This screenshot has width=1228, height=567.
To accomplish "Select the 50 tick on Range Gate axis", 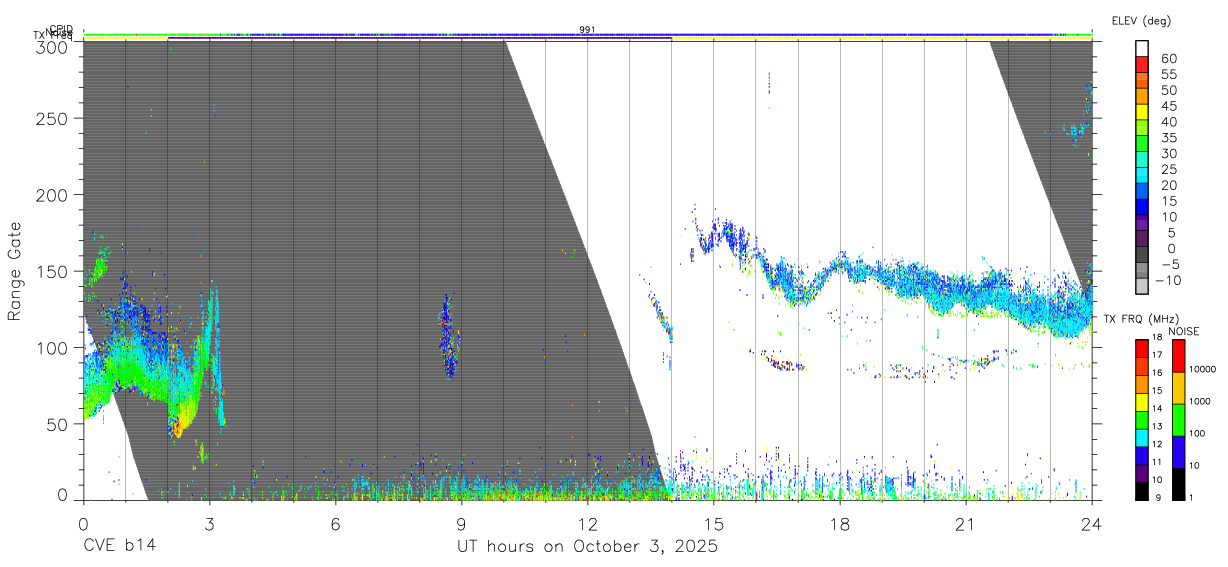I will 58,423.
